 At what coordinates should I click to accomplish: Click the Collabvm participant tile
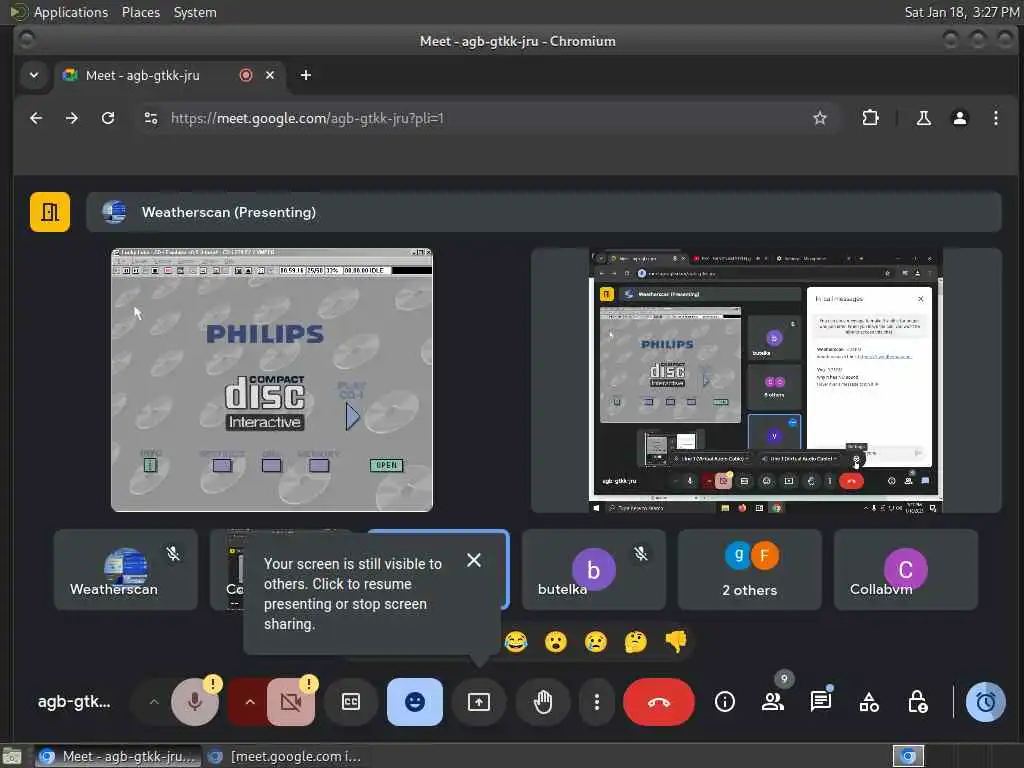(906, 570)
